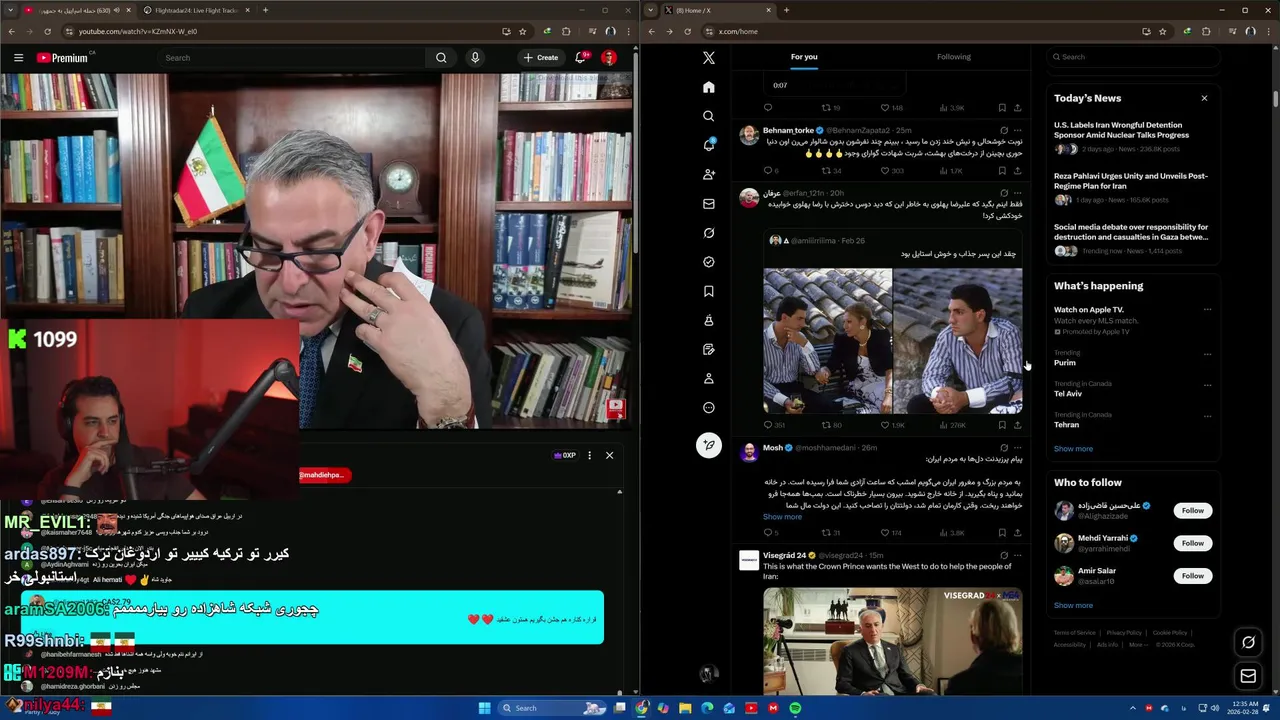Screen dimensions: 1280x720
Task: Open Windows Start menu
Action: [484, 708]
